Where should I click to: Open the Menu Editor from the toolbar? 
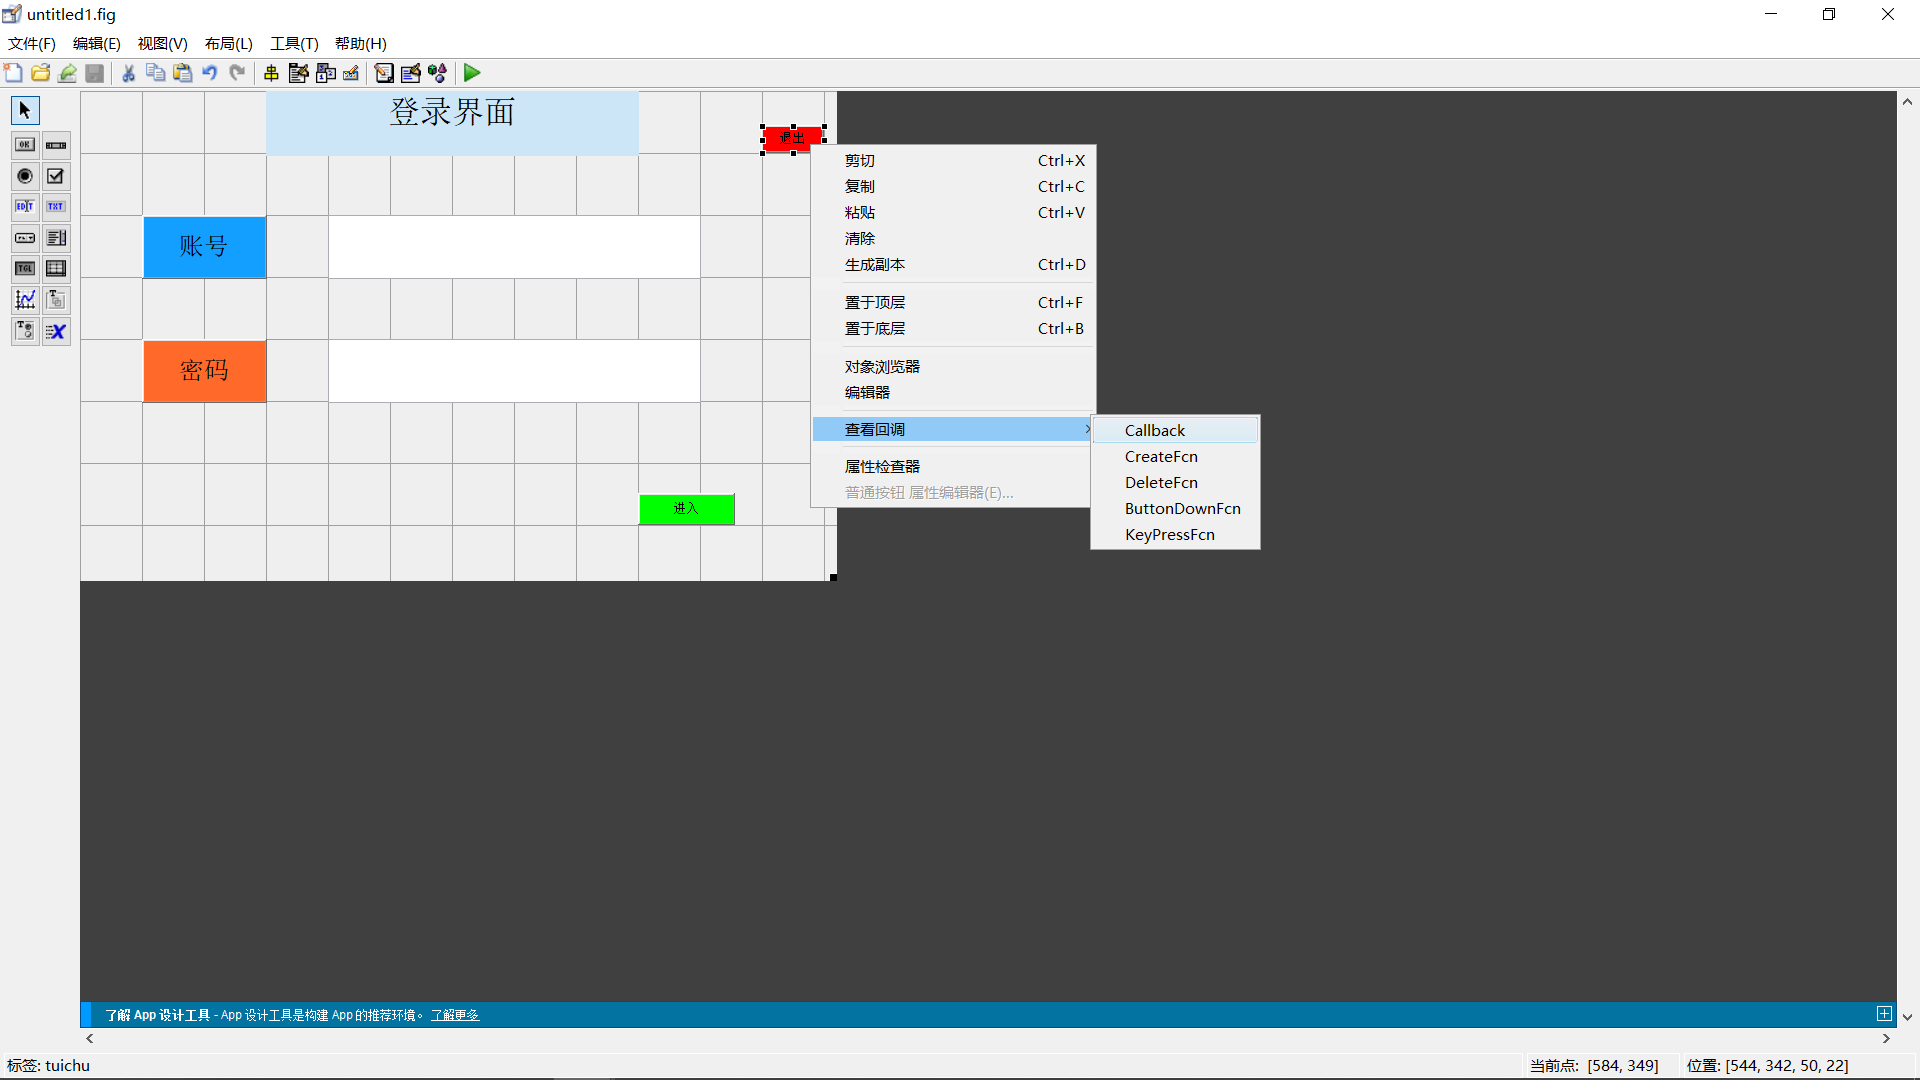(299, 72)
